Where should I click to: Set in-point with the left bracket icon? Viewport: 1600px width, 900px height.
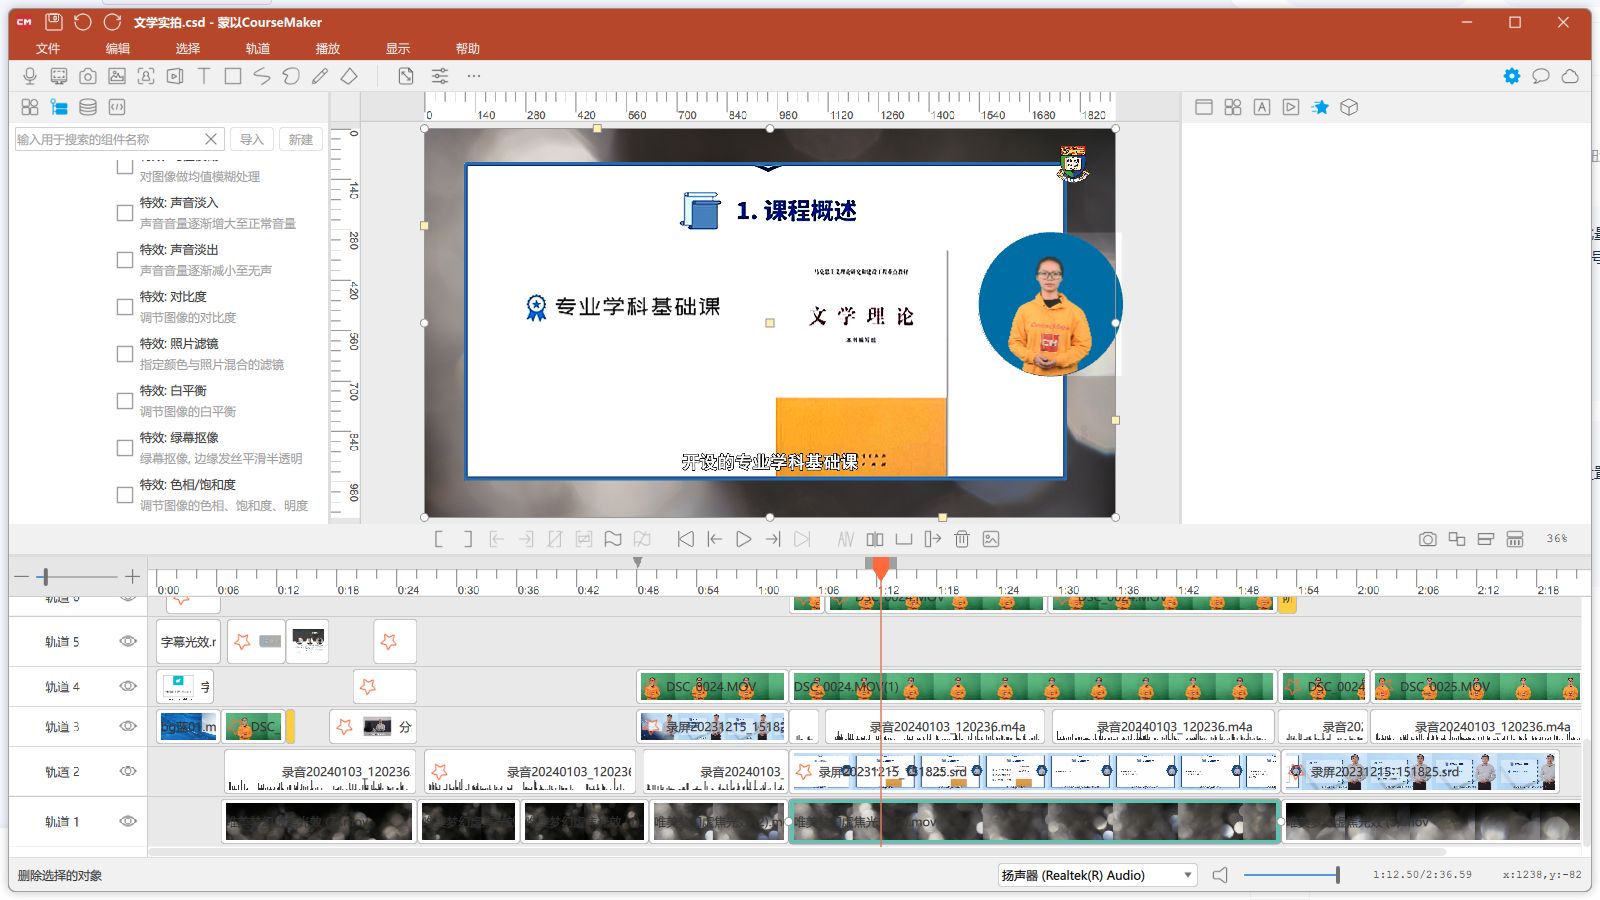point(439,539)
